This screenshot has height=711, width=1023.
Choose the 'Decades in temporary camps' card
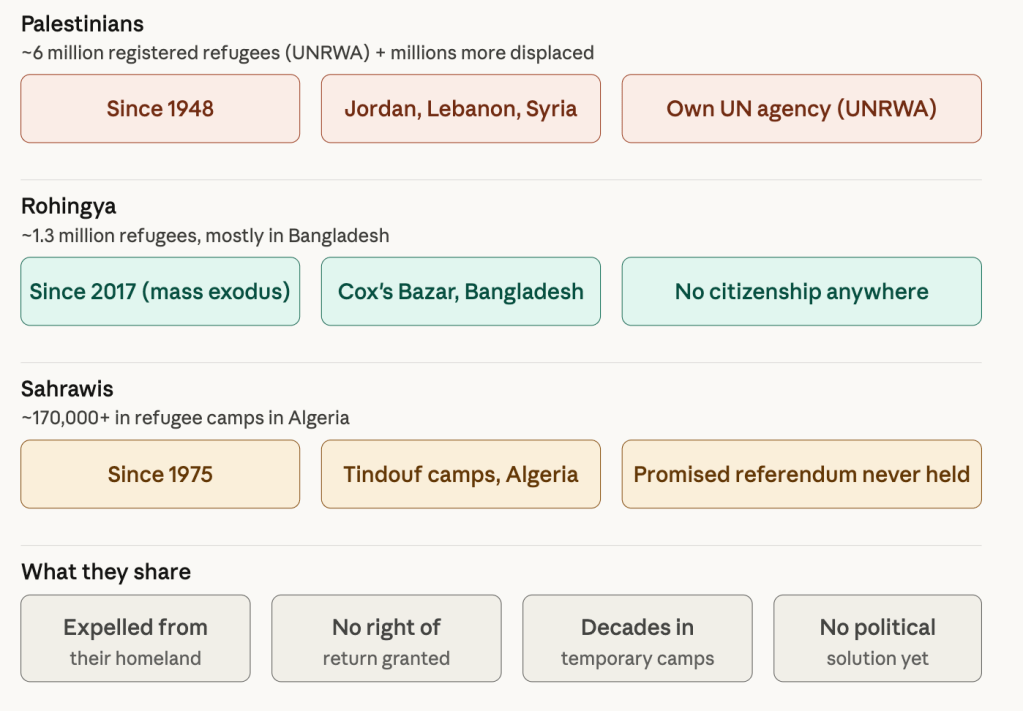[x=637, y=639]
